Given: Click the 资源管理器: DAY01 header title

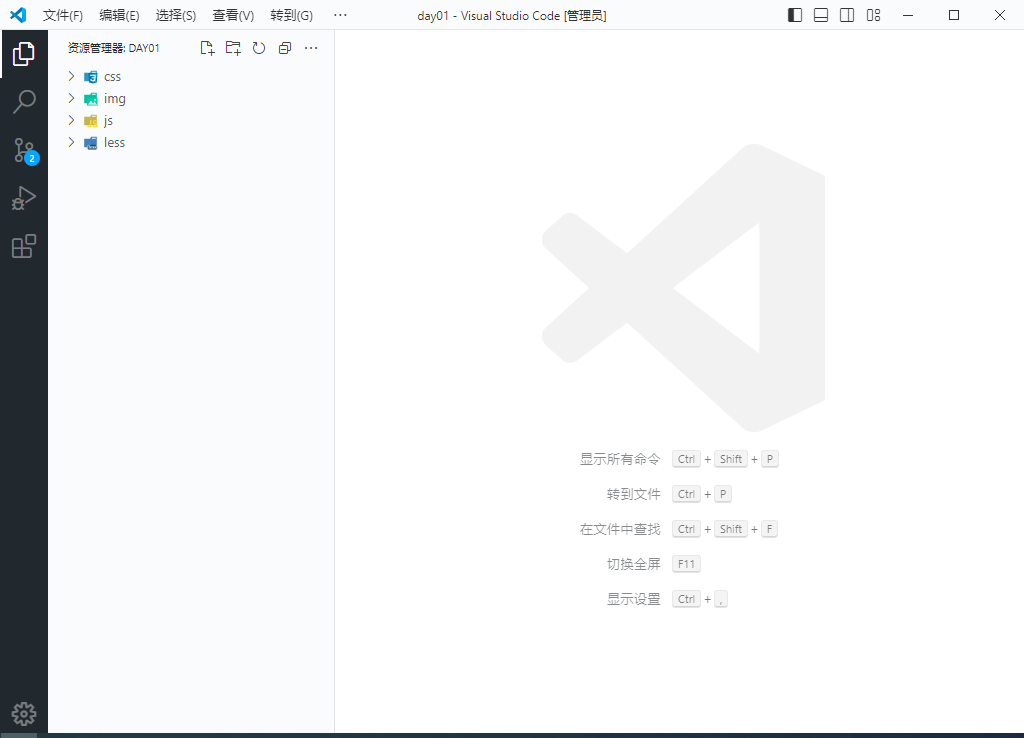Looking at the screenshot, I should 114,48.
